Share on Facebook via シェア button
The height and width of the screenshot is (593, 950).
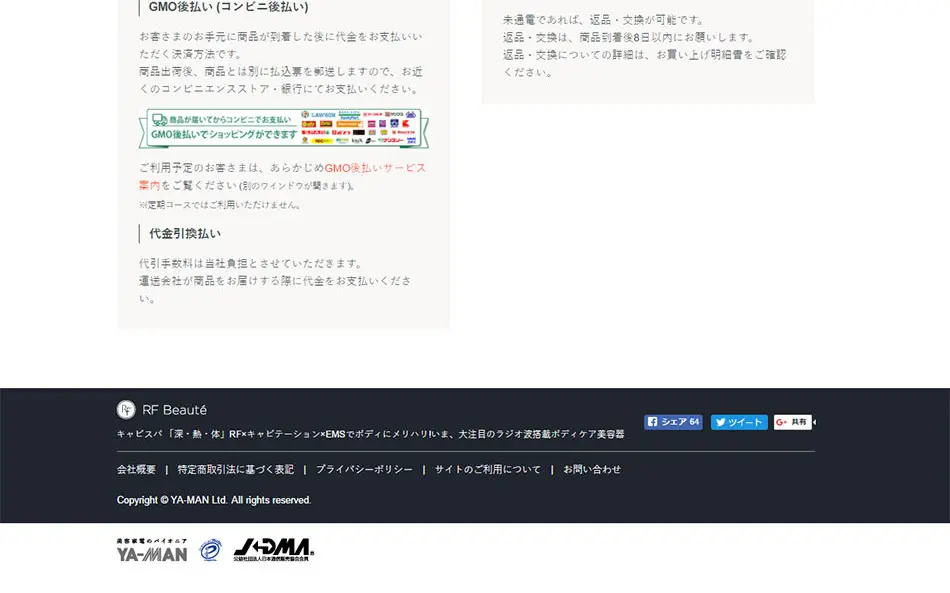pos(673,422)
